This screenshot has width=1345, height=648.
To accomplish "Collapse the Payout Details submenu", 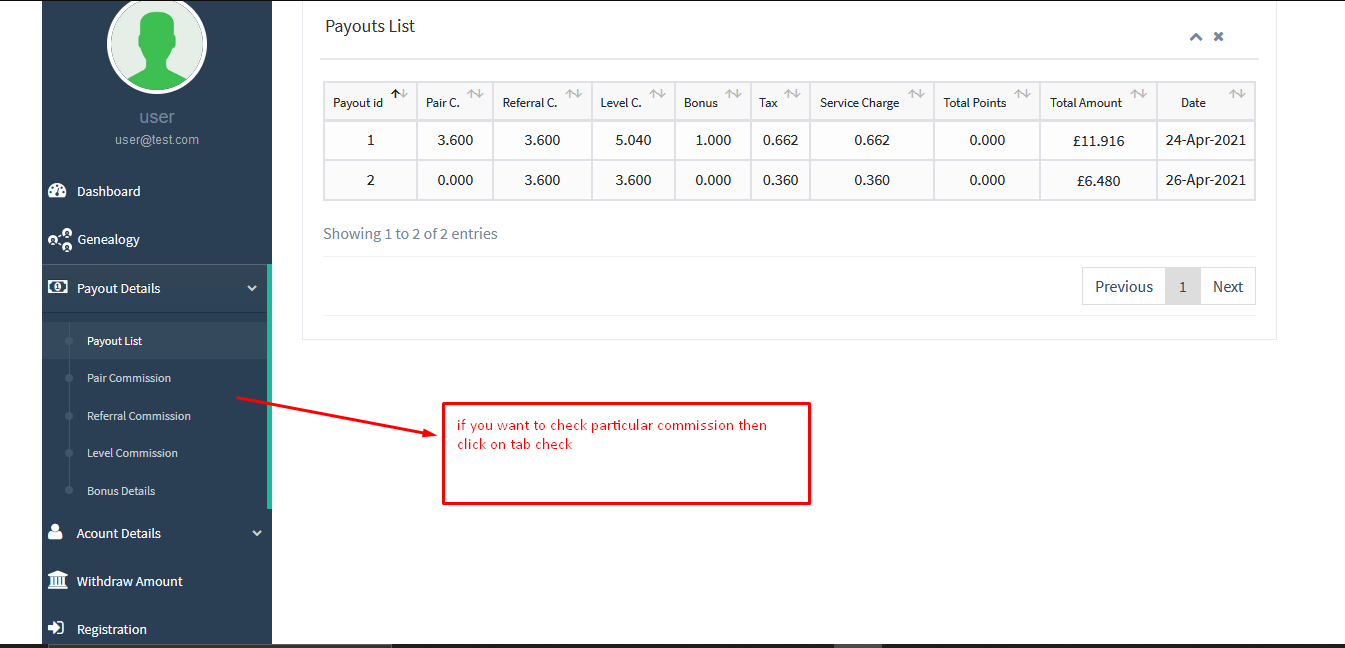I will [x=252, y=289].
